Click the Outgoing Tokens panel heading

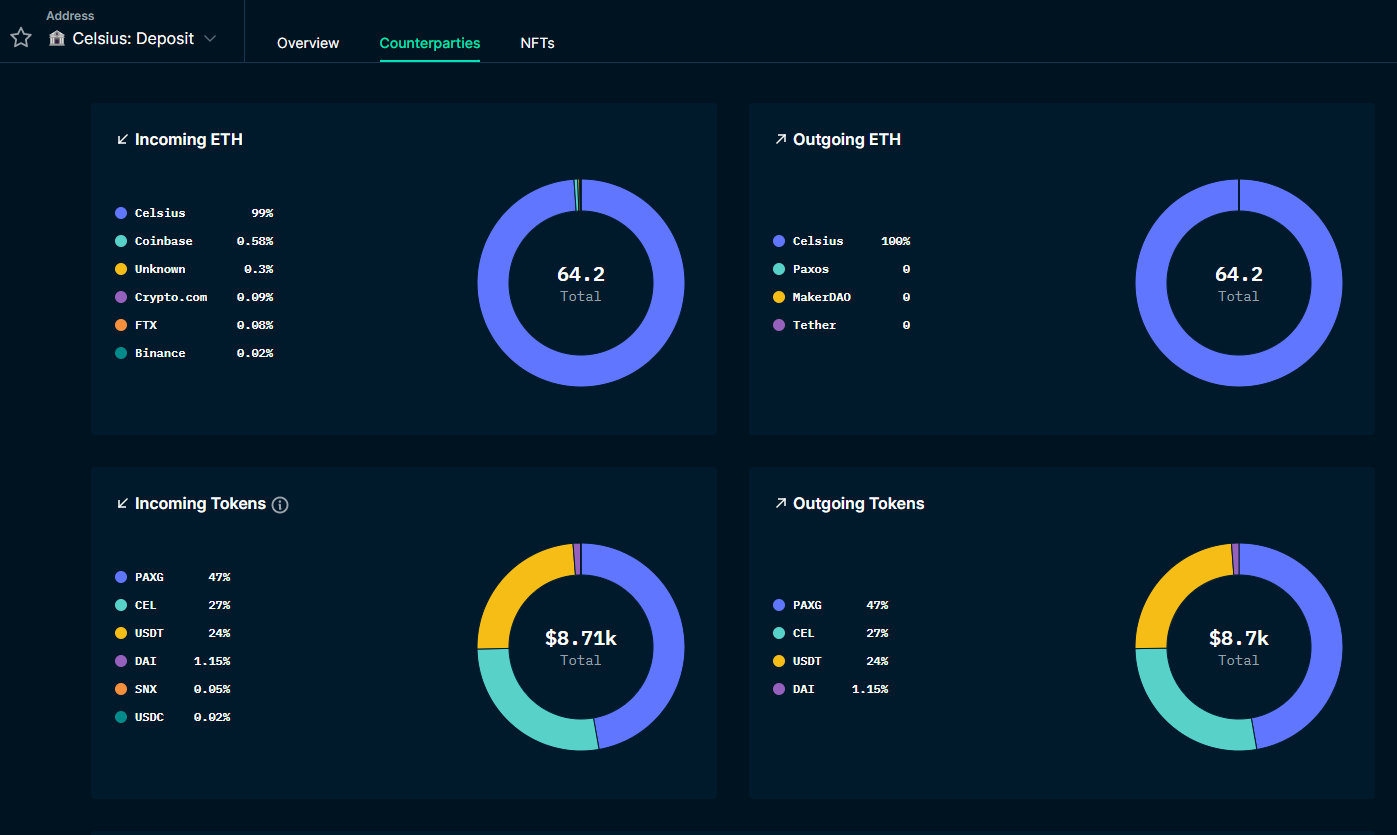[859, 504]
